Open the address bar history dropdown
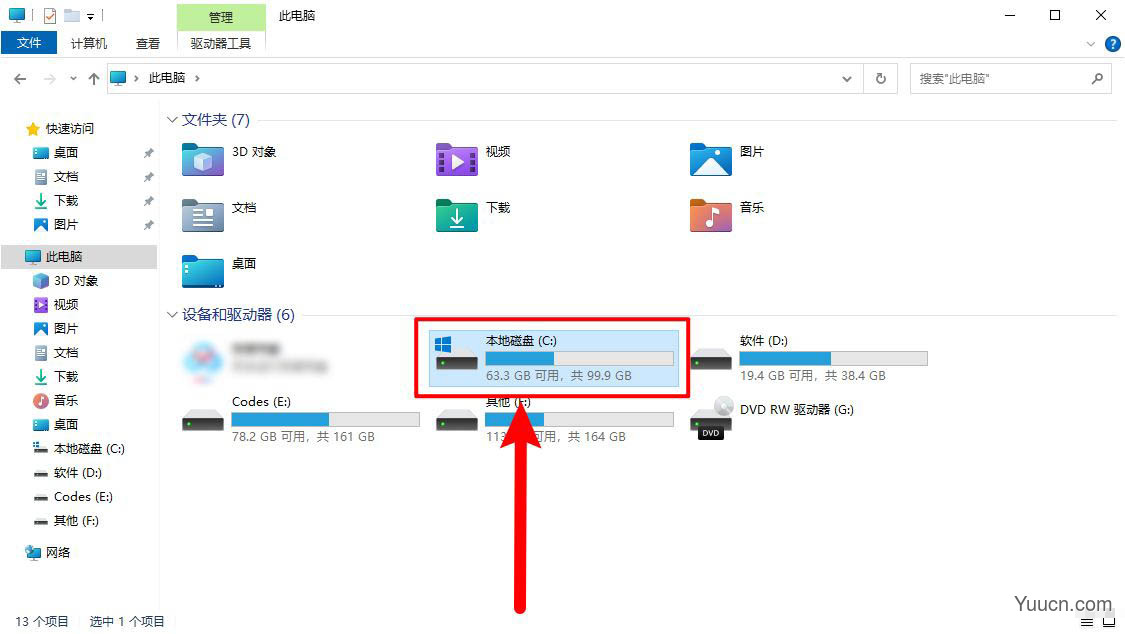 coord(847,79)
